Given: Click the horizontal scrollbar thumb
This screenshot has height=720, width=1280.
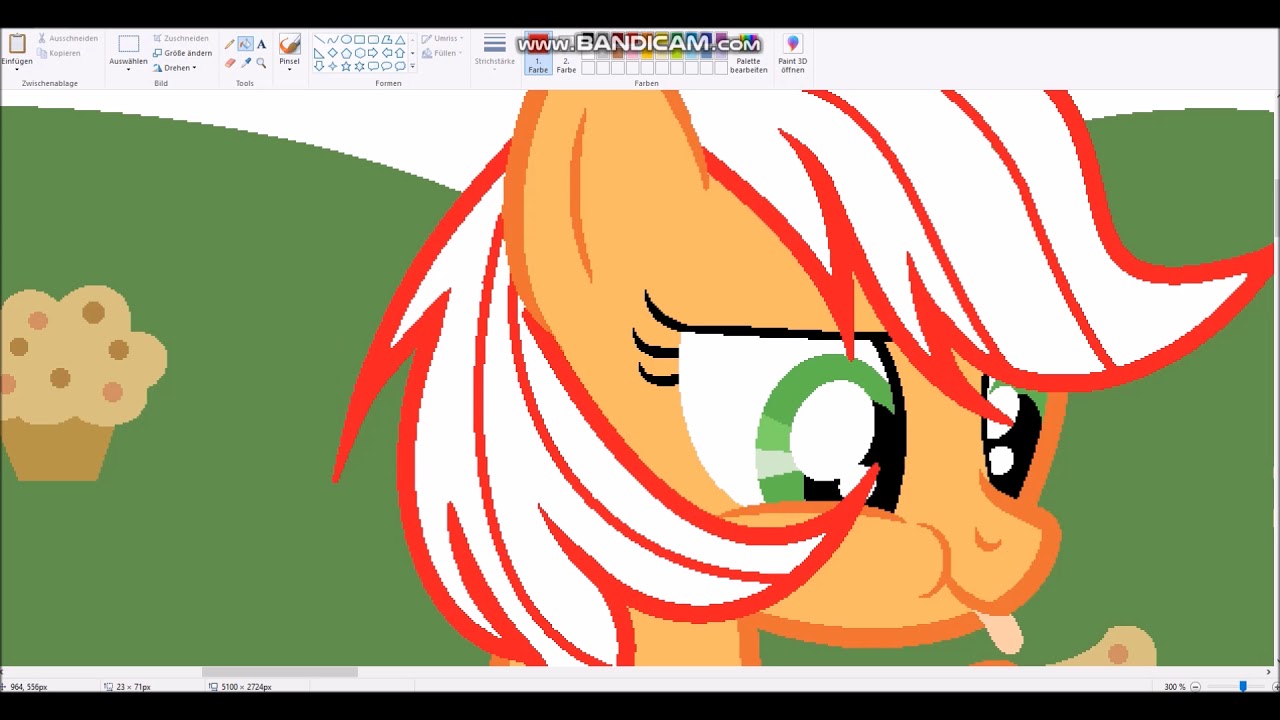Looking at the screenshot, I should tap(280, 672).
